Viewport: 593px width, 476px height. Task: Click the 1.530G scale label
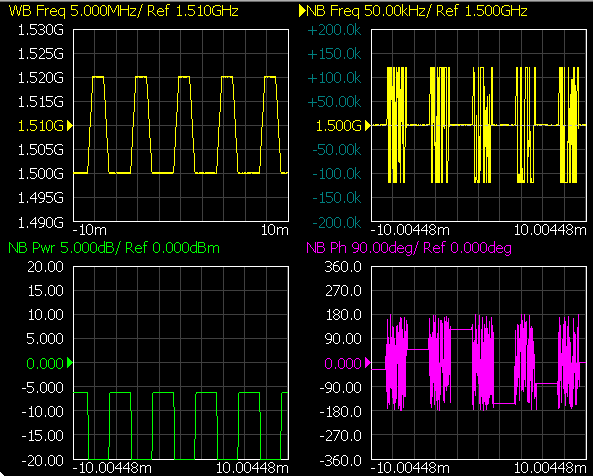[41, 30]
